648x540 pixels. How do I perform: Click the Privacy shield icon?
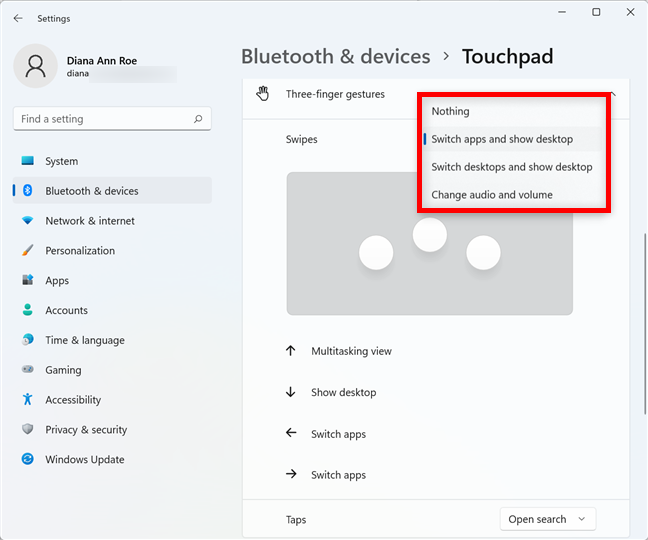click(x=28, y=429)
